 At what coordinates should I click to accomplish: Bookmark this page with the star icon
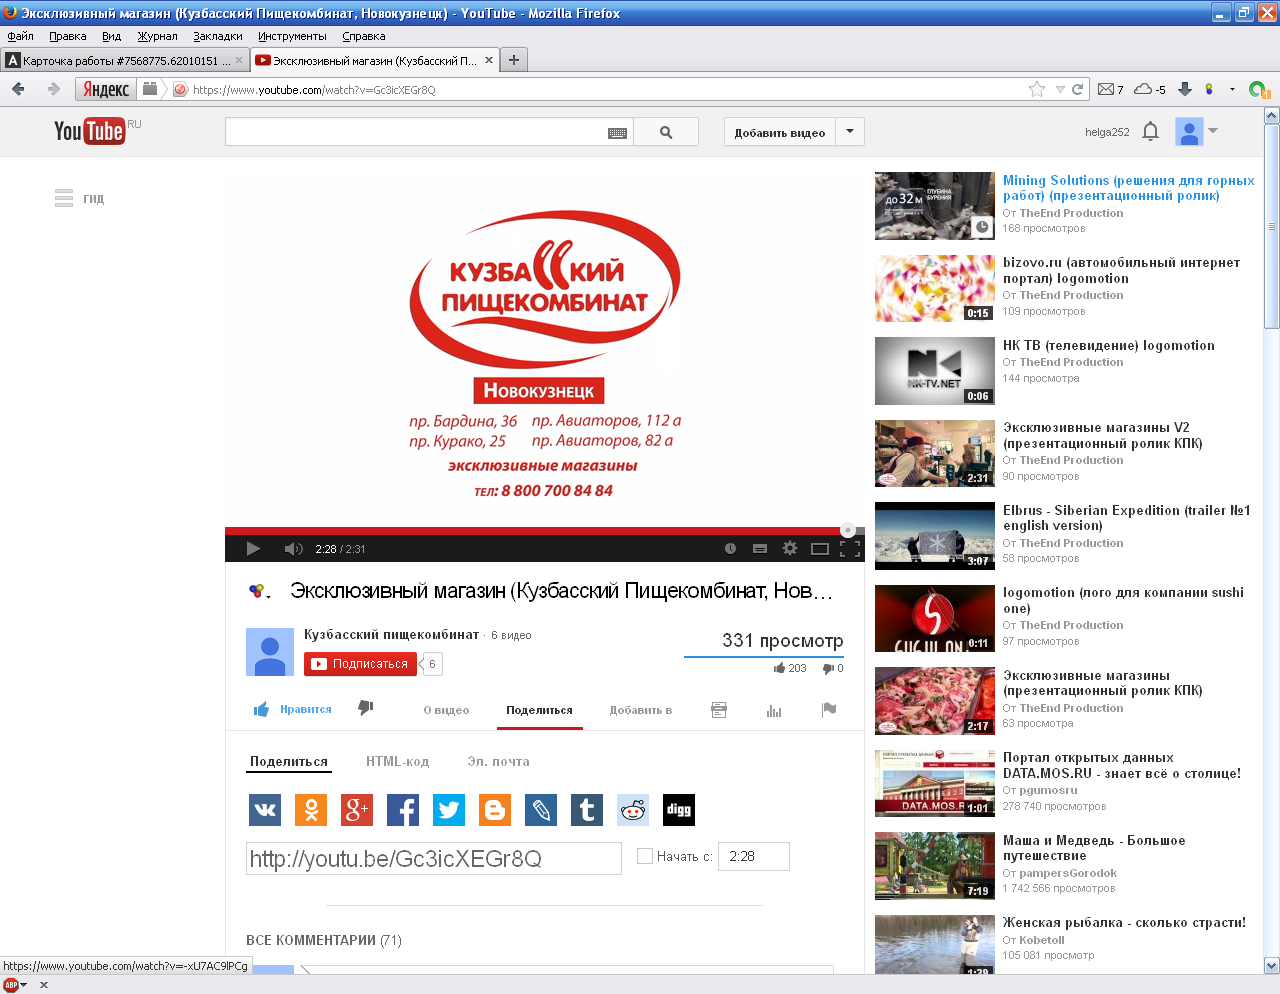1037,89
